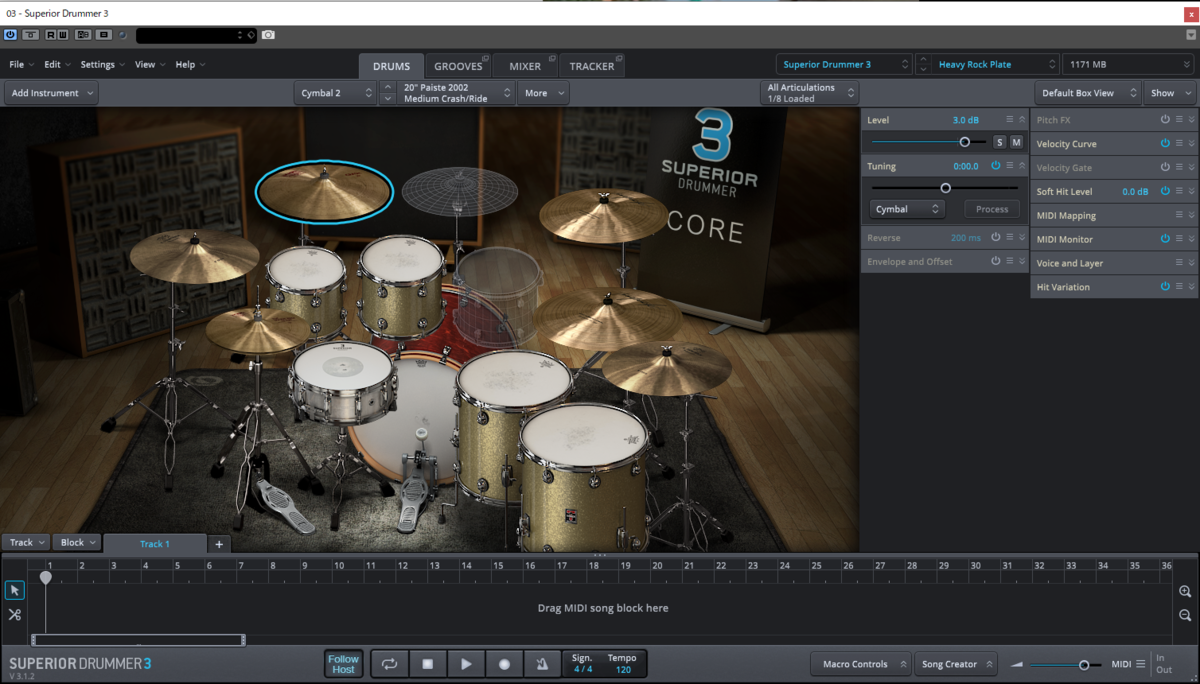The image size is (1200, 684).
Task: Expand the Hit Variation section chevron
Action: [x=1191, y=287]
